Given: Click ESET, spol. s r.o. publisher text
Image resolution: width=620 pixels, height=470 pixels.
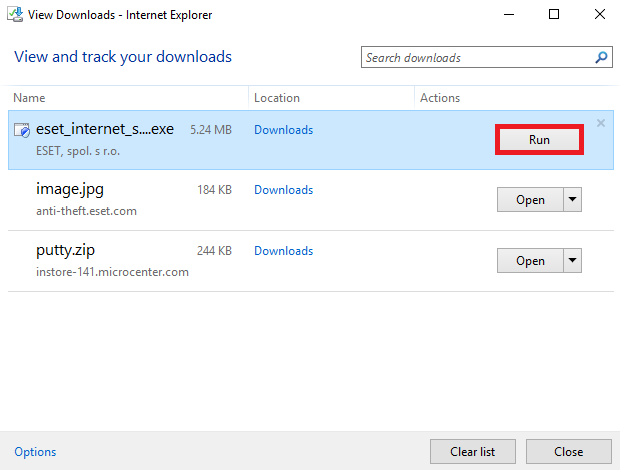Looking at the screenshot, I should click(x=78, y=151).
